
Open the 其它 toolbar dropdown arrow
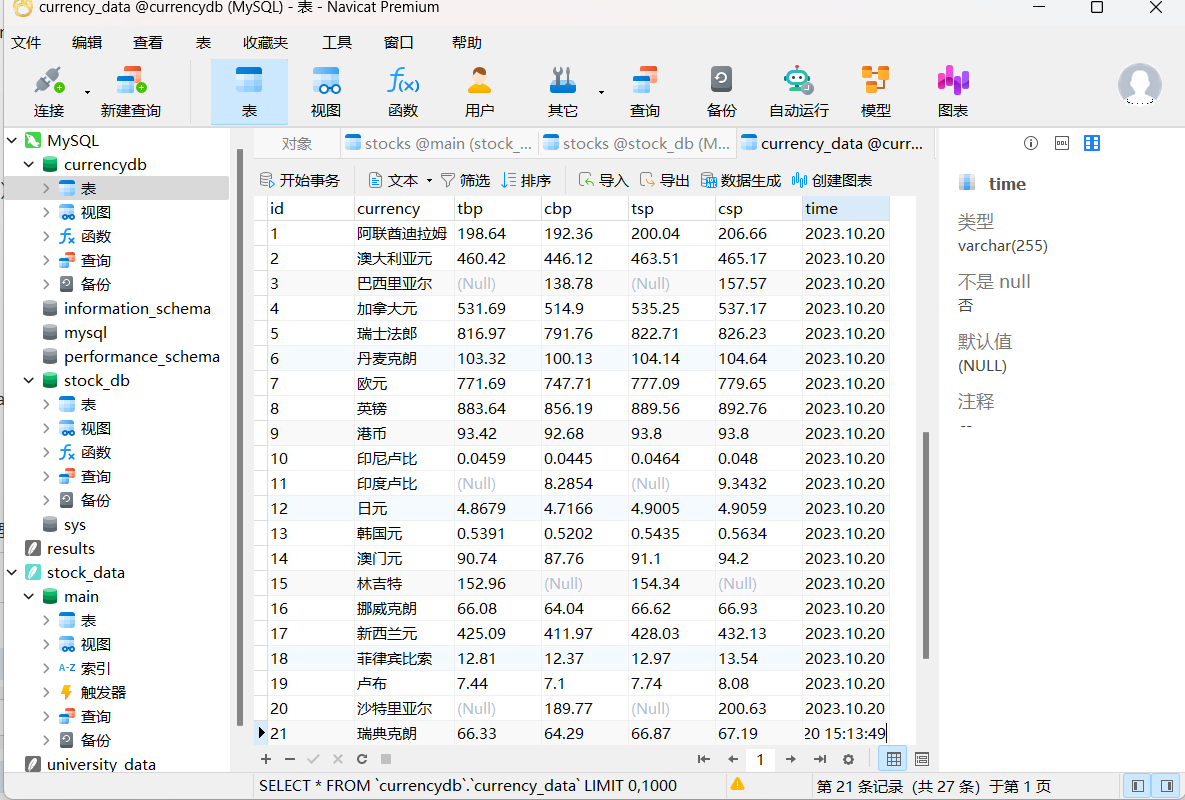[602, 92]
